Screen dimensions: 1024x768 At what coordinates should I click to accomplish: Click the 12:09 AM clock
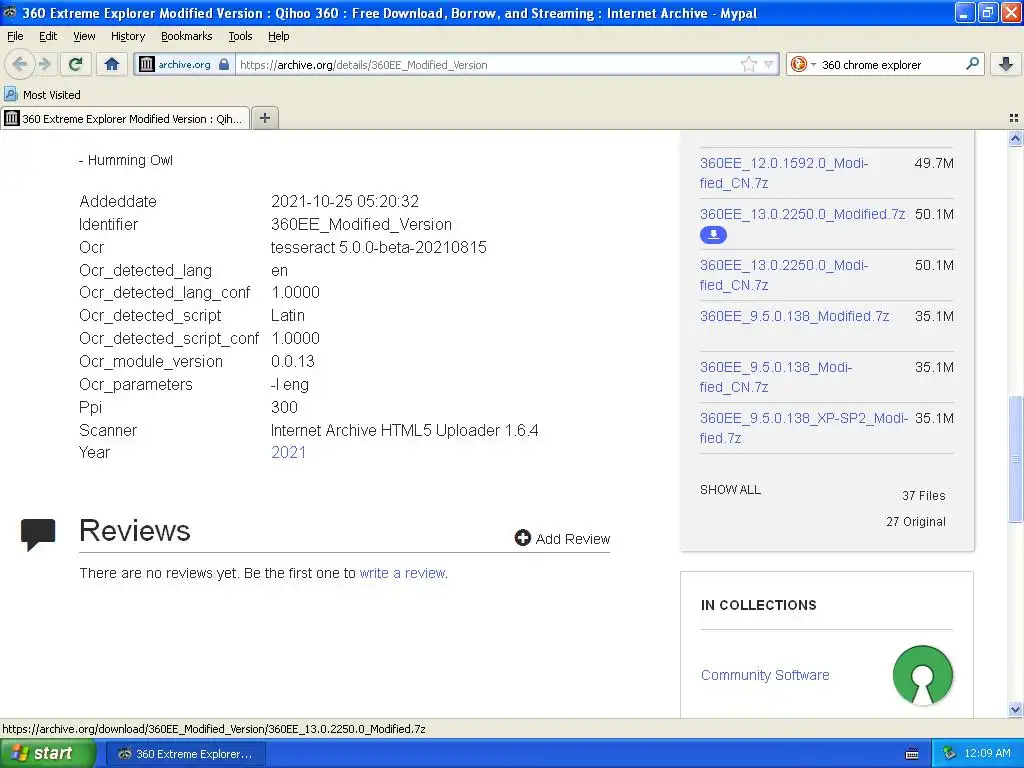pos(987,754)
